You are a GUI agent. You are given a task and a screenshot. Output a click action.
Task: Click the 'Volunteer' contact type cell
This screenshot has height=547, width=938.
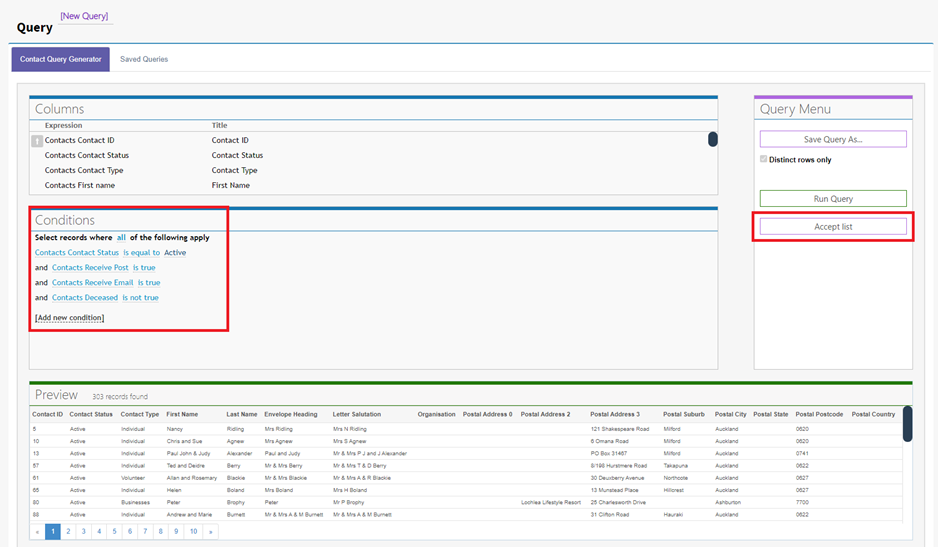click(133, 478)
